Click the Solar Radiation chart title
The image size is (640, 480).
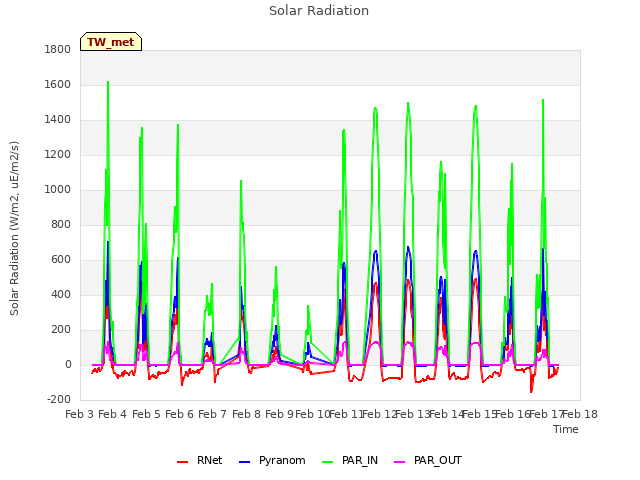tap(319, 11)
